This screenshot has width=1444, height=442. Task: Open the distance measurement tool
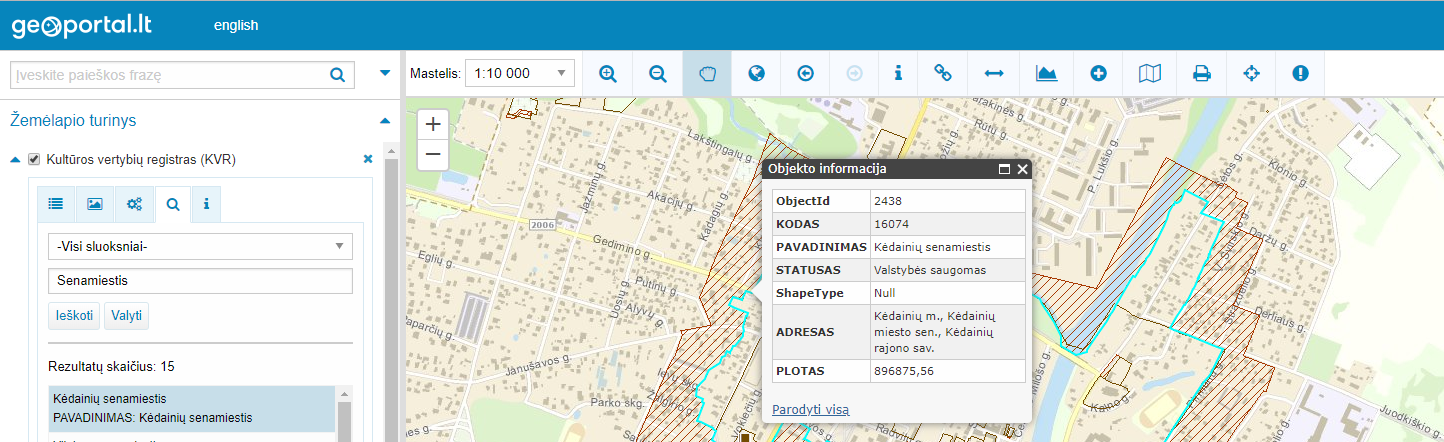pos(993,73)
